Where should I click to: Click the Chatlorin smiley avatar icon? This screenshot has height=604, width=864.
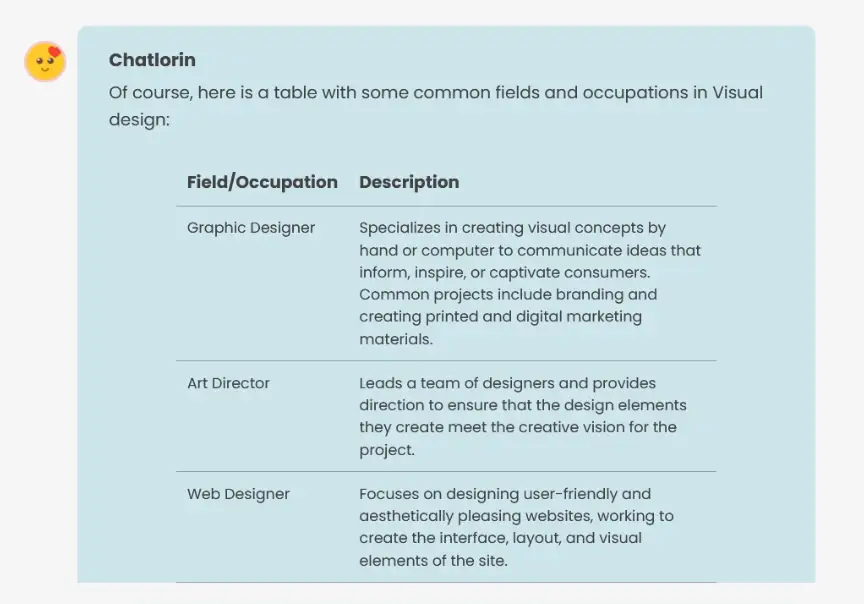(x=45, y=62)
